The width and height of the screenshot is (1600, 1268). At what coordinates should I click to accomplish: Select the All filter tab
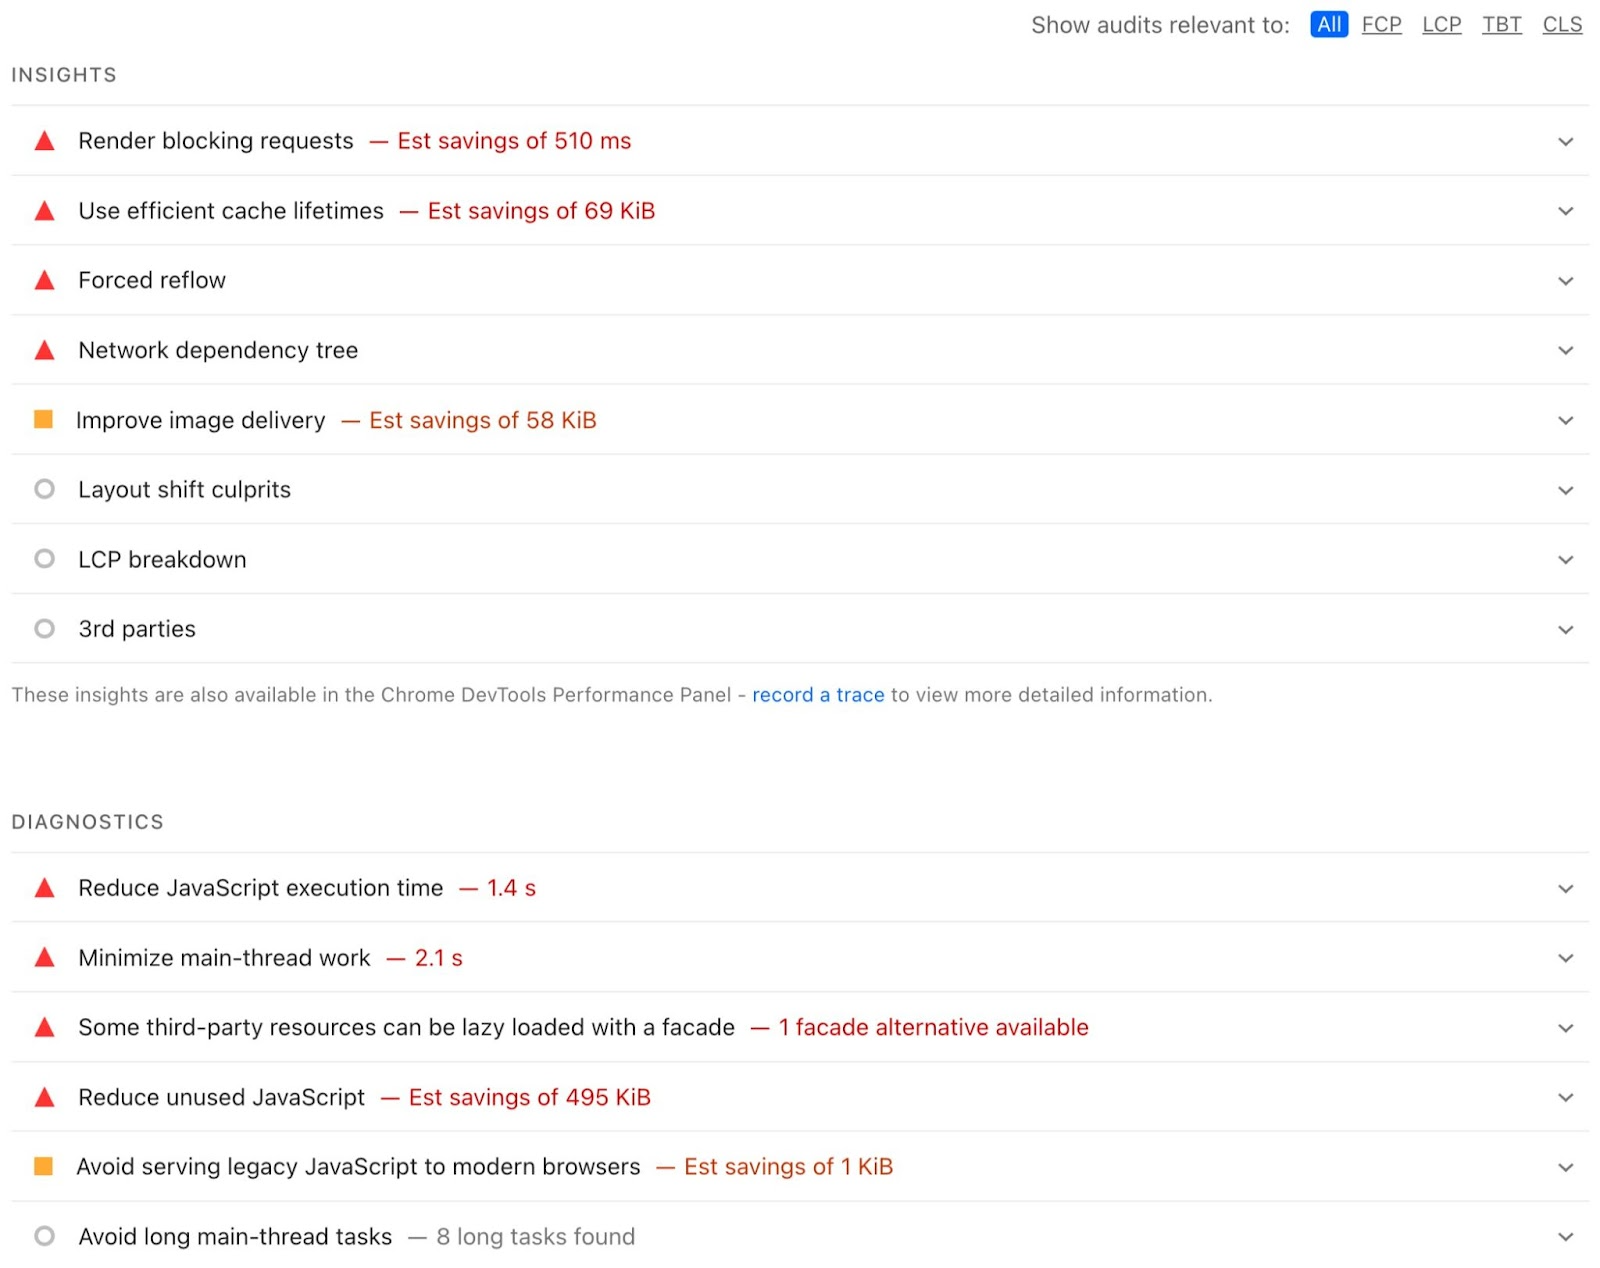point(1328,24)
